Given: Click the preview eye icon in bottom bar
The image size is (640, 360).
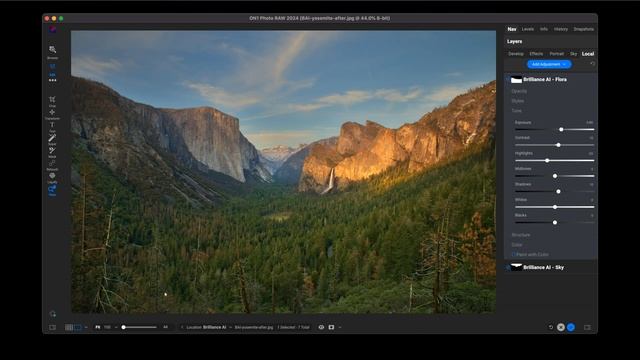Looking at the screenshot, I should click(321, 327).
